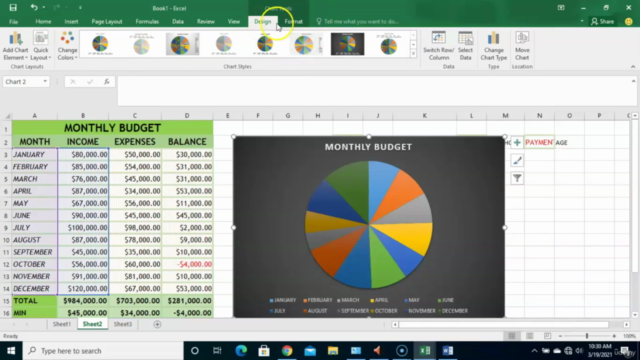Click the Chart Filters funnel button
The width and height of the screenshot is (640, 360).
(x=517, y=178)
